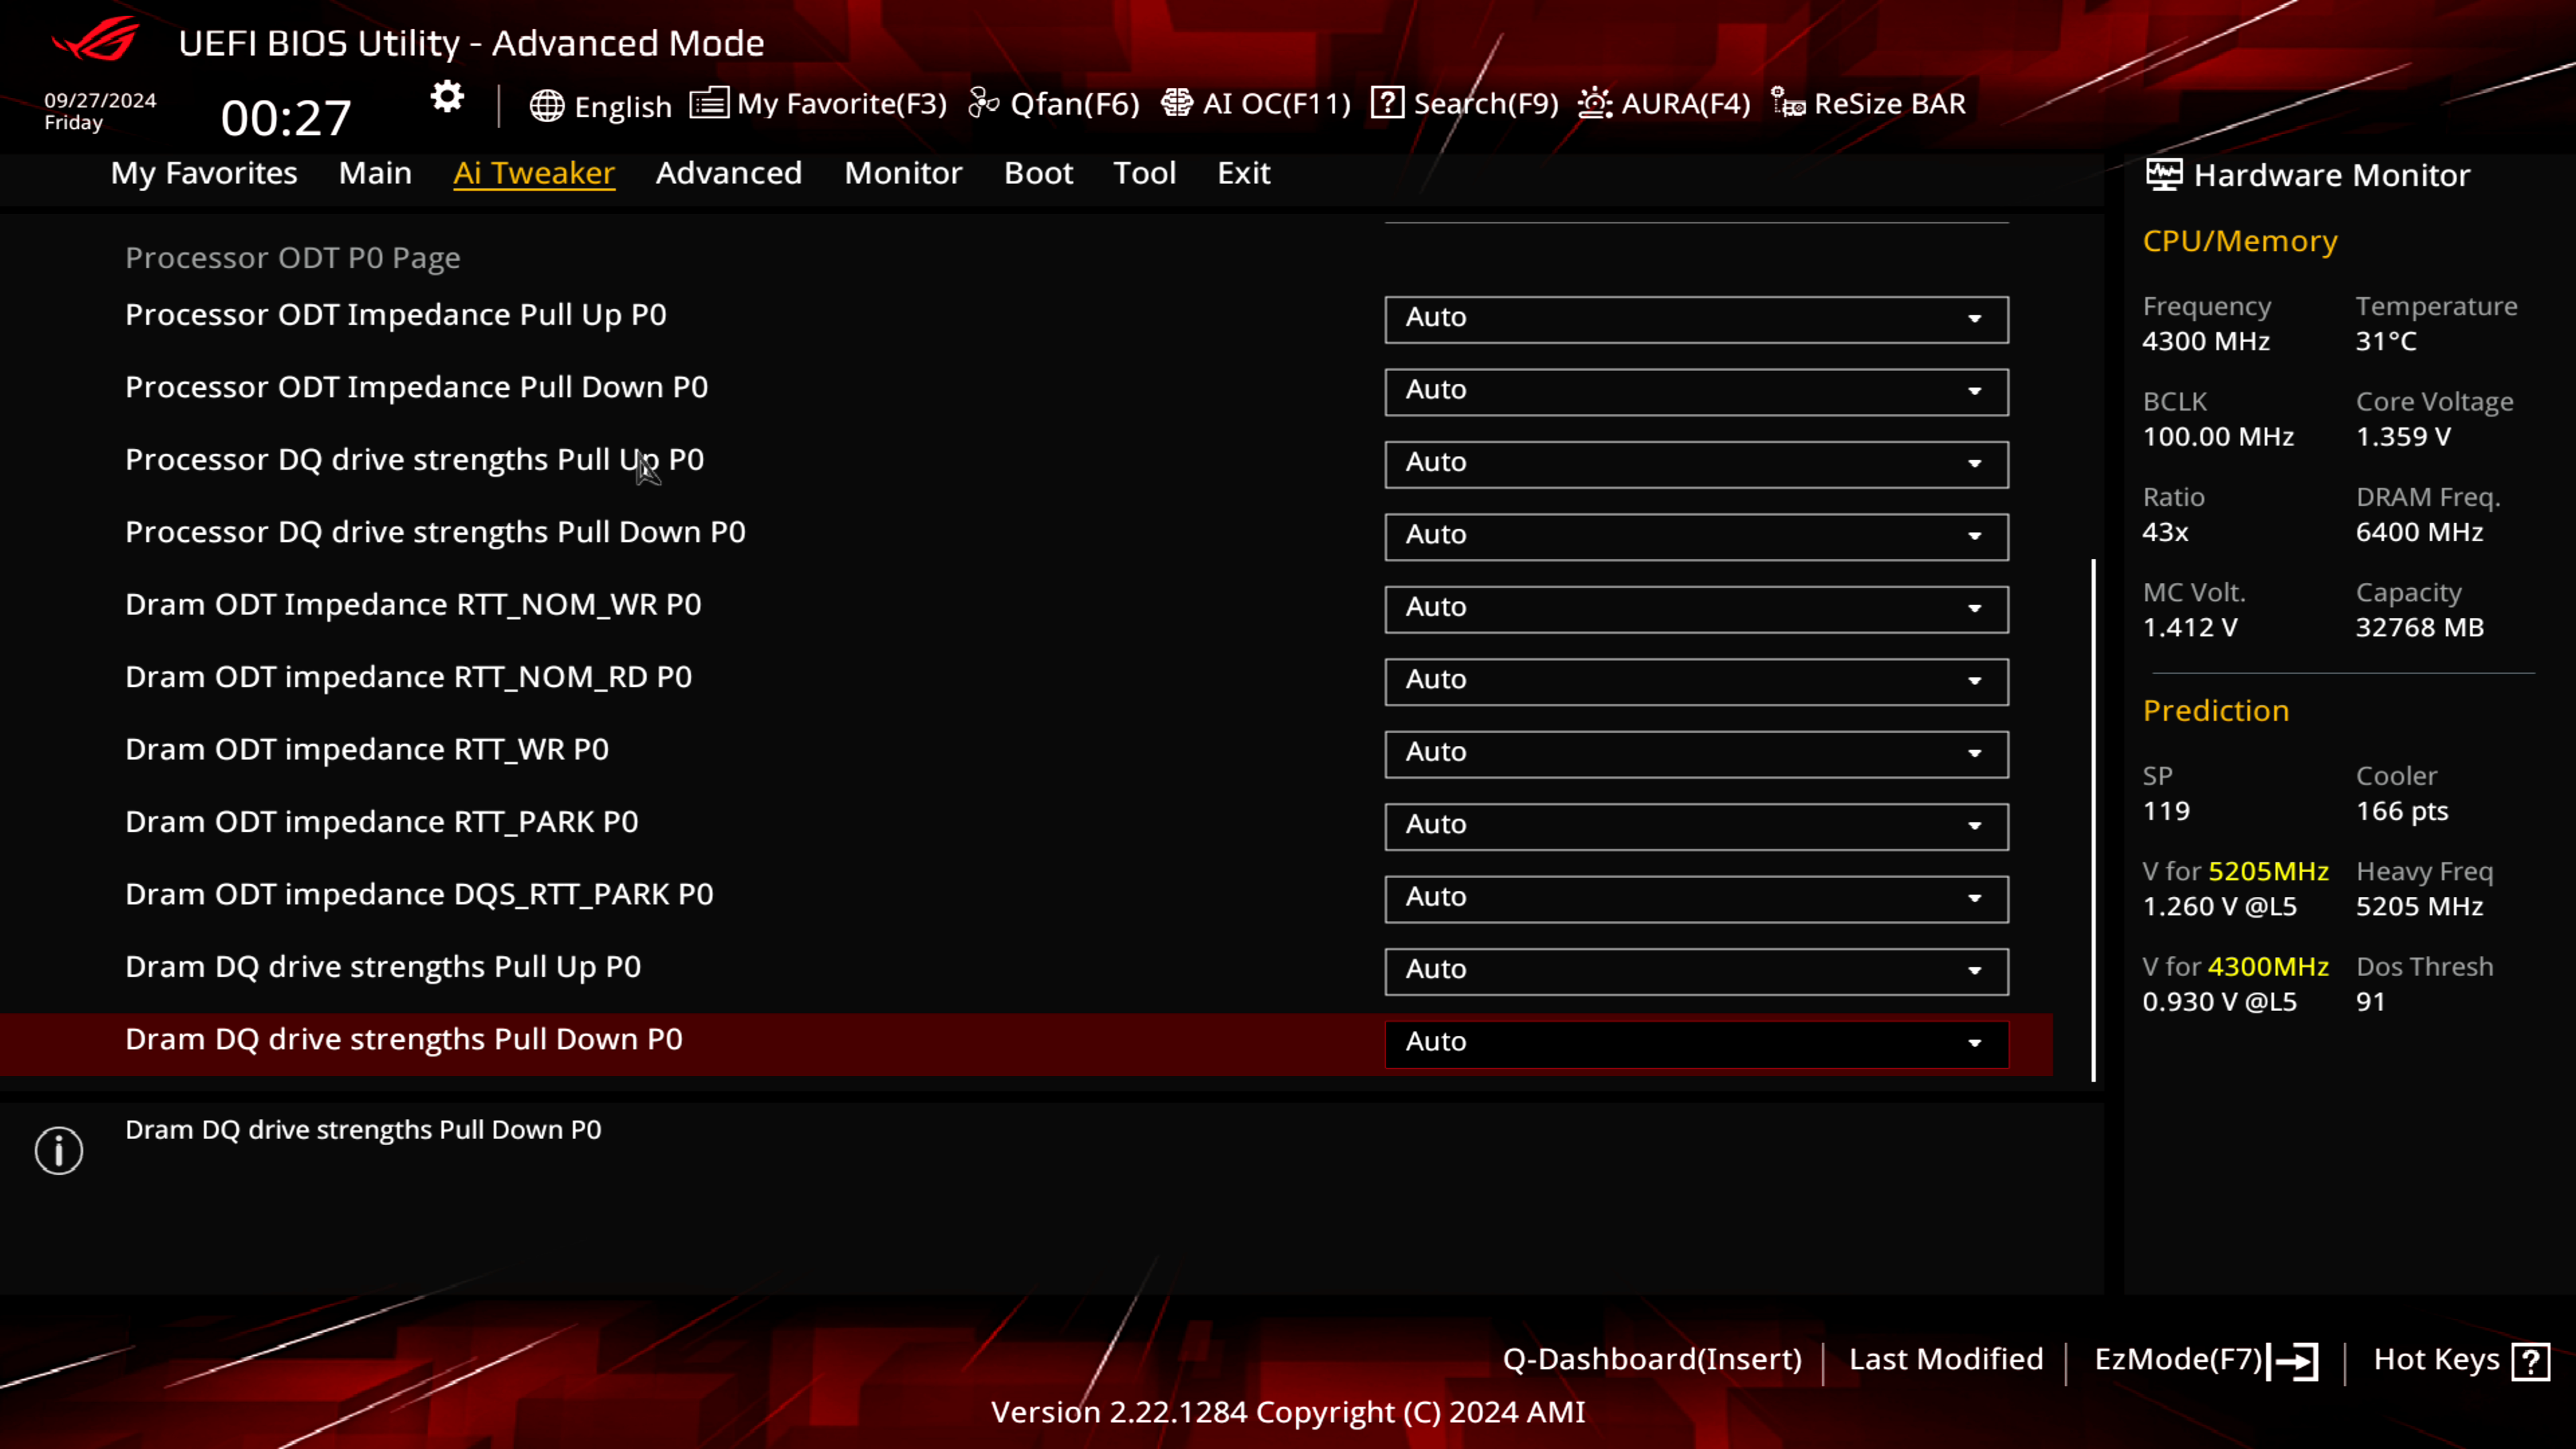Open ReSize BAR settings

pyautogui.click(x=1870, y=103)
